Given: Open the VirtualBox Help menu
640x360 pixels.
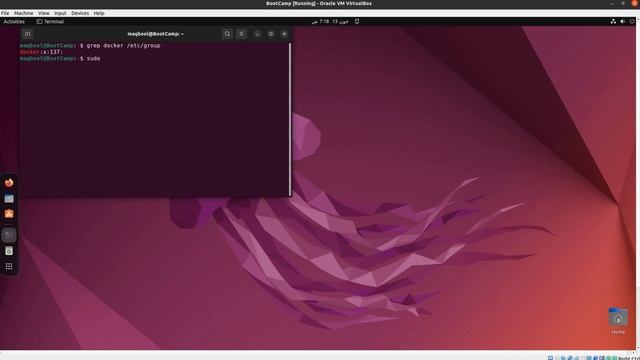Looking at the screenshot, I should coord(99,13).
